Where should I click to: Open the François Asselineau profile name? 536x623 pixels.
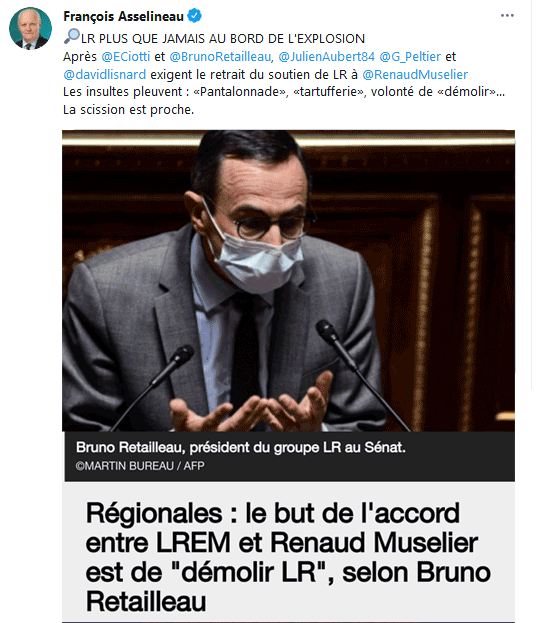tap(123, 16)
